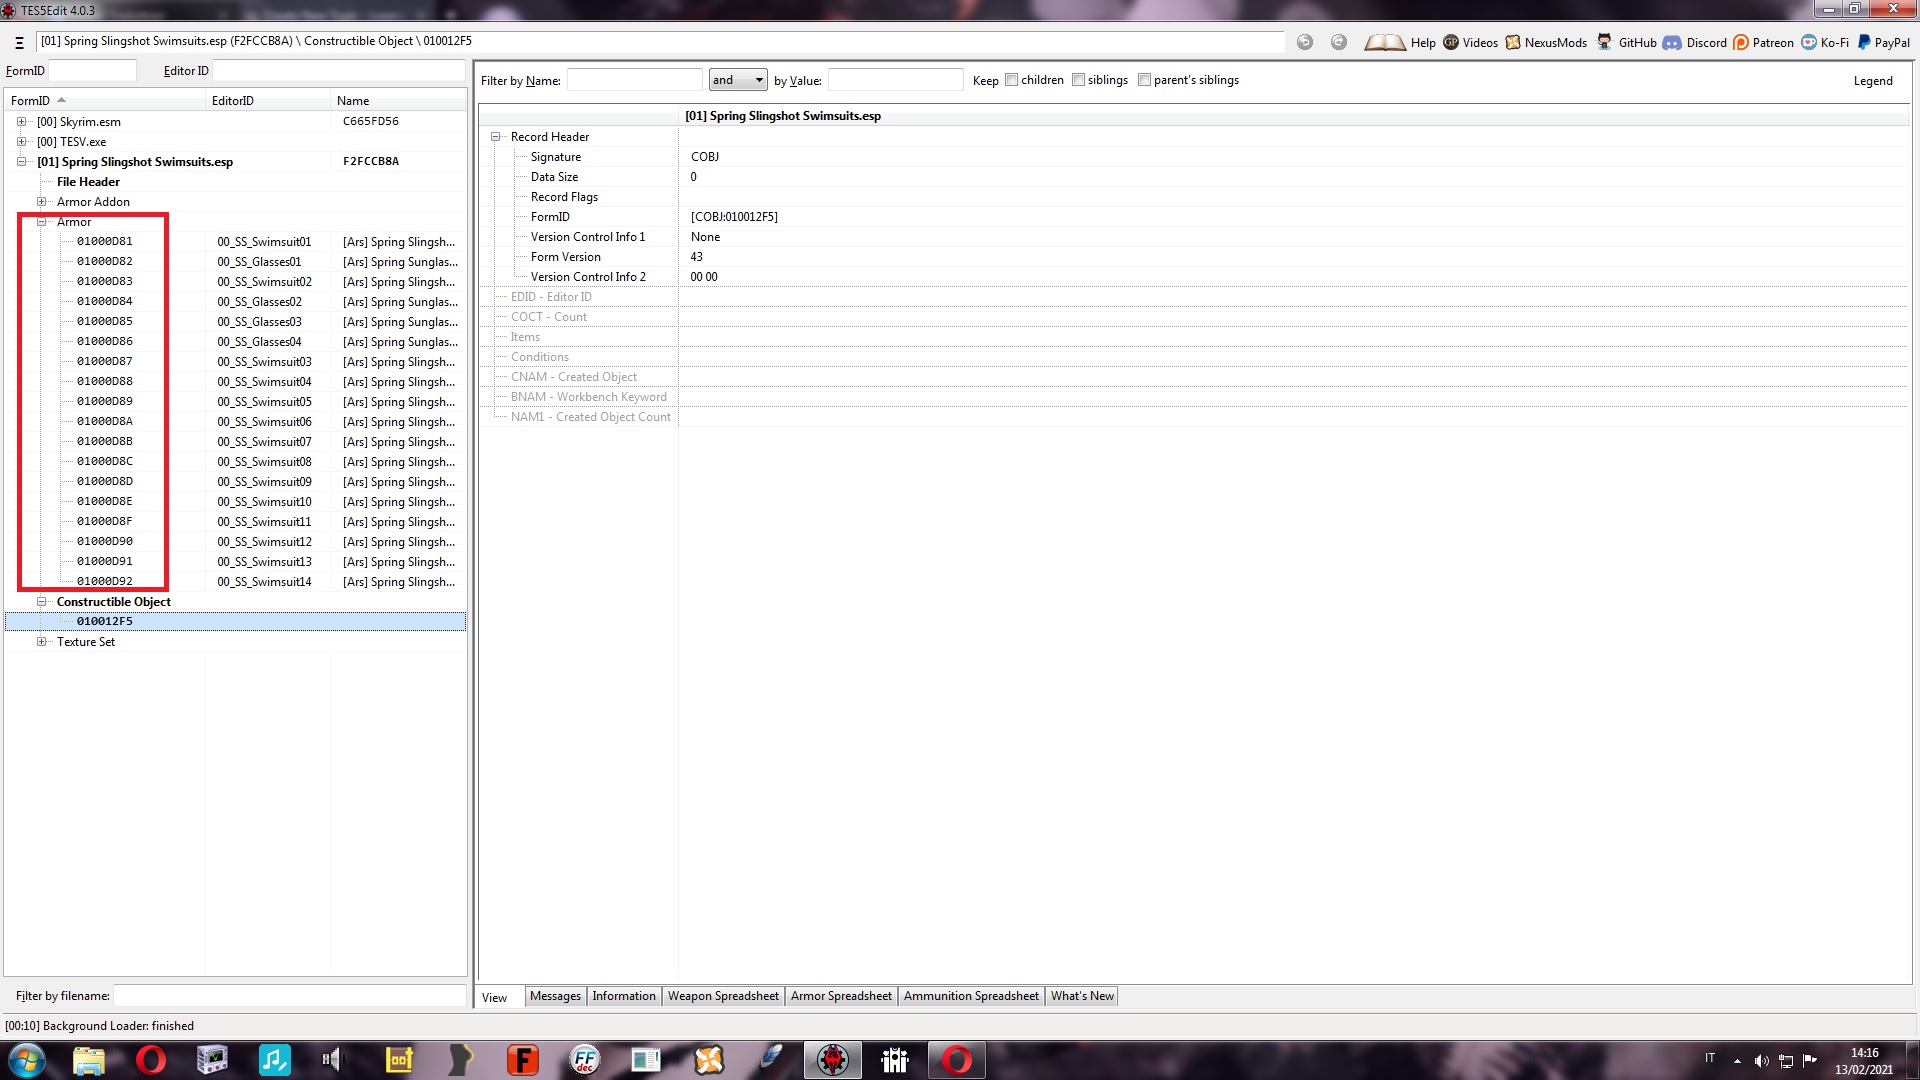Open the network icon in system tray
Screen dimensions: 1920x1080
[1786, 1061]
